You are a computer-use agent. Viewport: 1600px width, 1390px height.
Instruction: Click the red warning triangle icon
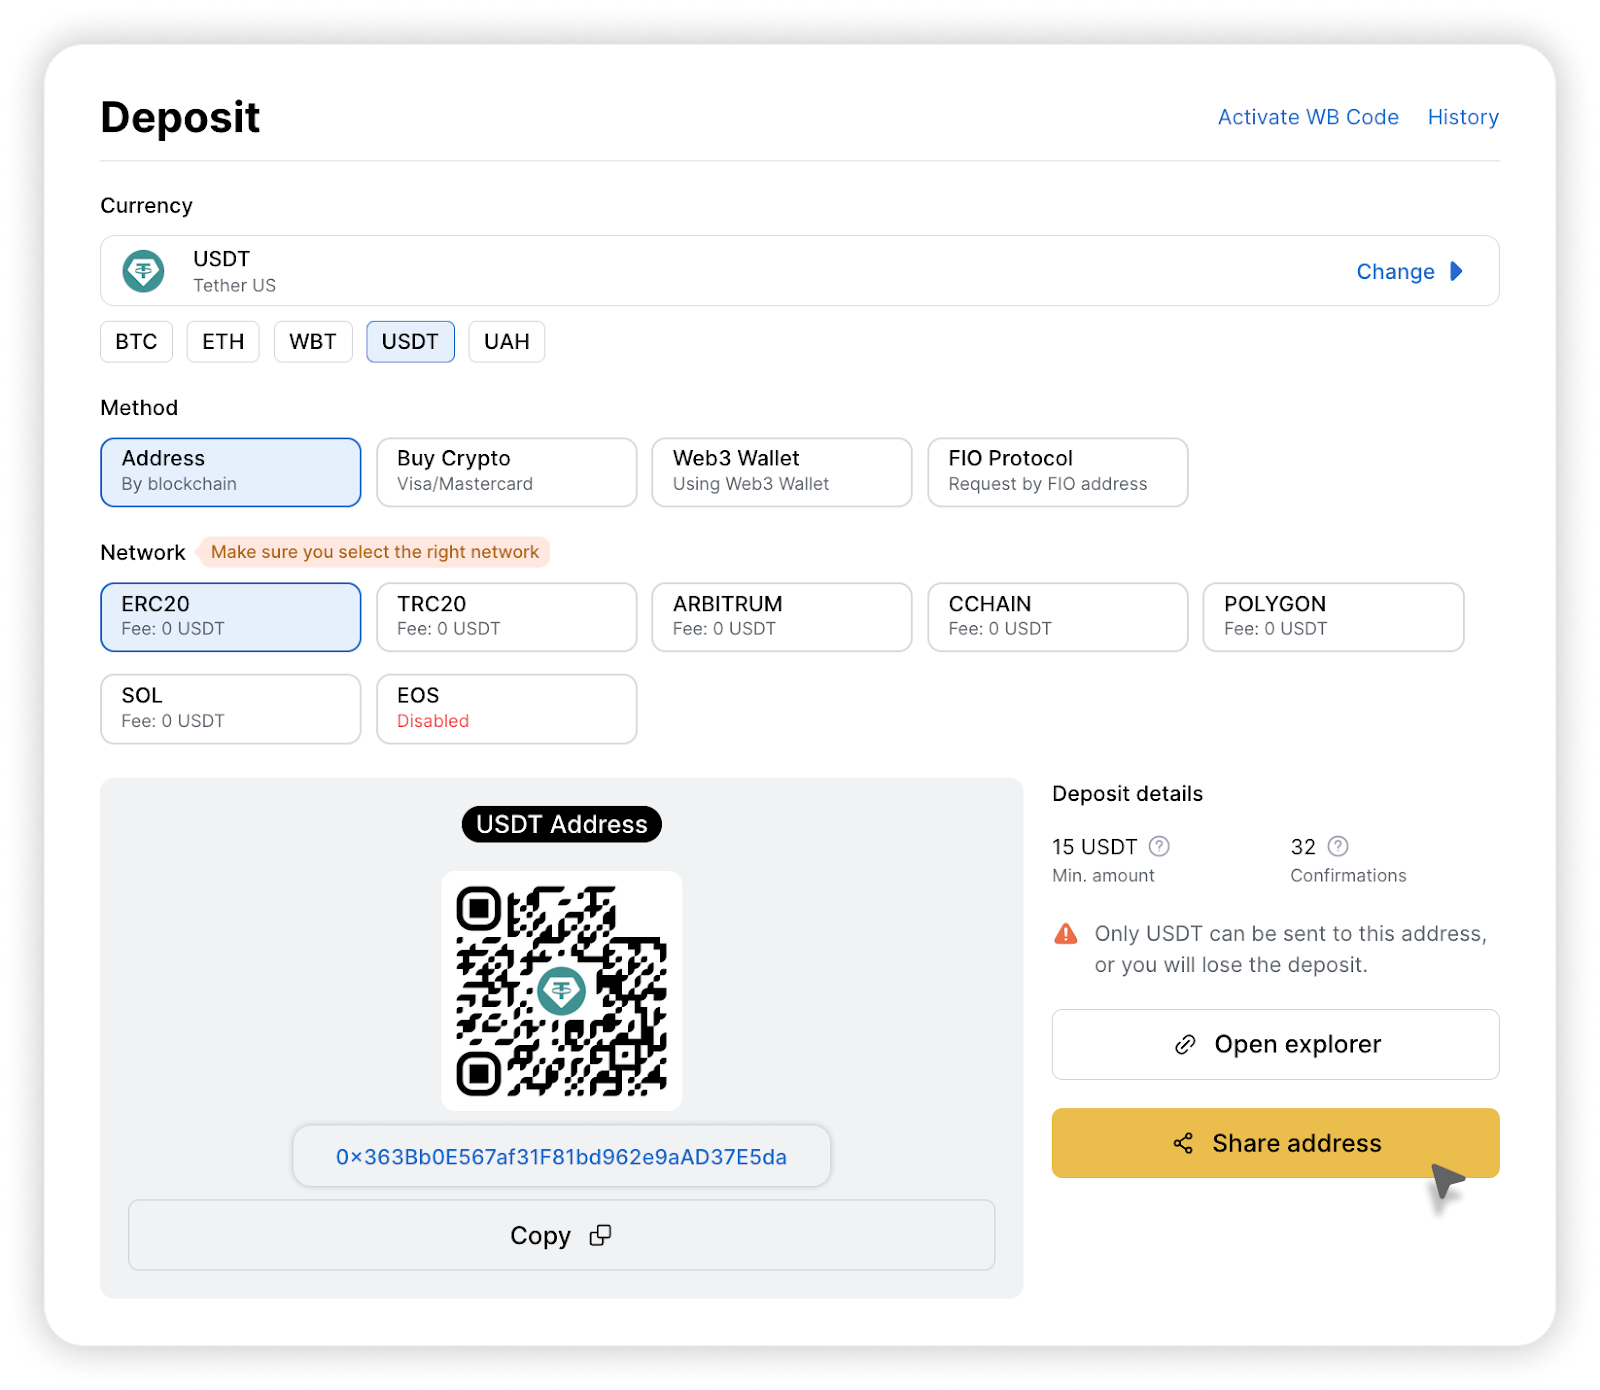(x=1066, y=934)
